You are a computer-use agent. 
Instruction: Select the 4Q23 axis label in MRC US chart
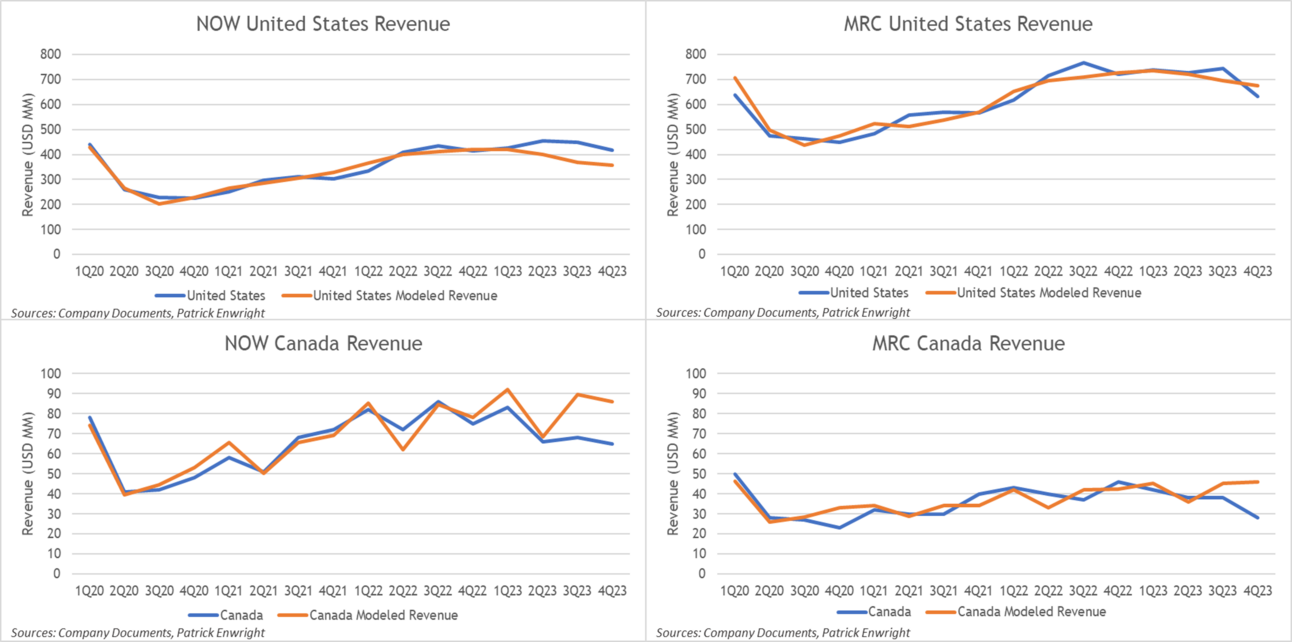pyautogui.click(x=1259, y=270)
